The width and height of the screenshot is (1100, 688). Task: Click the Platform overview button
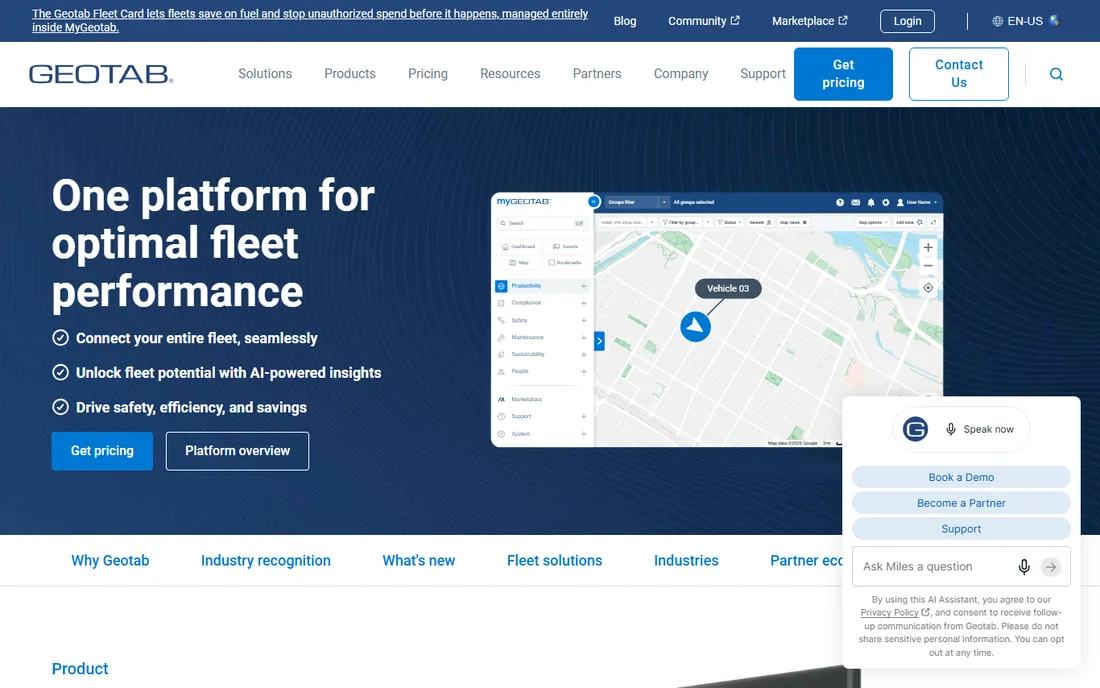237,451
